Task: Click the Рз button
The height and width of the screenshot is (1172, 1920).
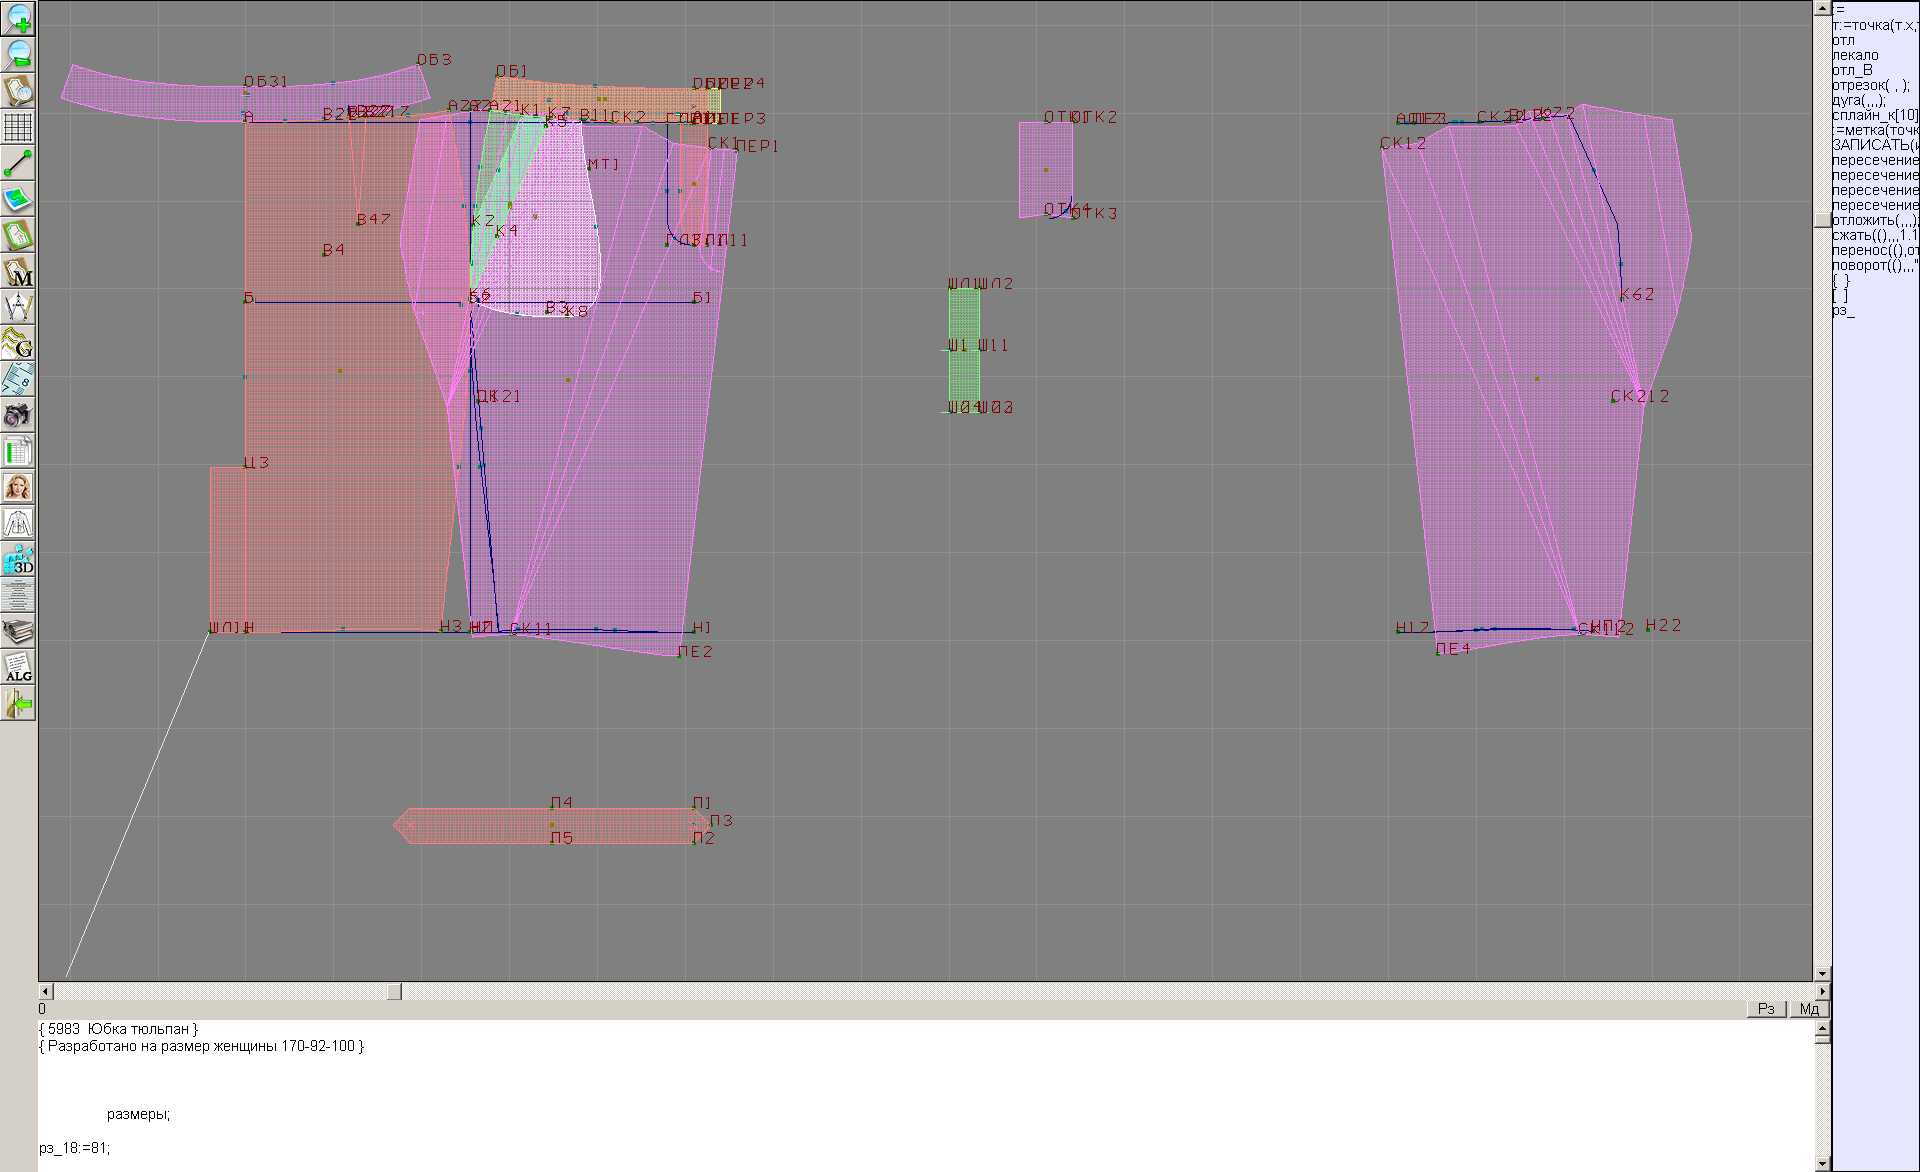Action: tap(1766, 1009)
